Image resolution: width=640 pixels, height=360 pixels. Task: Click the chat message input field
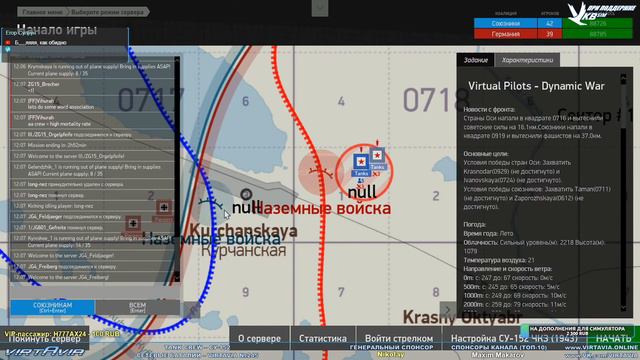click(x=95, y=292)
